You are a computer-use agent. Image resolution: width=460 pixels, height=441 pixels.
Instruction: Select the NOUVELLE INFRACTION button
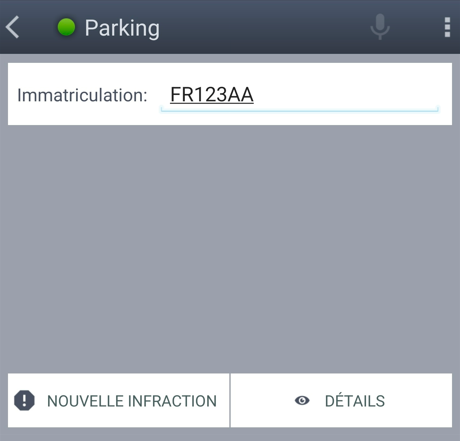(x=119, y=400)
